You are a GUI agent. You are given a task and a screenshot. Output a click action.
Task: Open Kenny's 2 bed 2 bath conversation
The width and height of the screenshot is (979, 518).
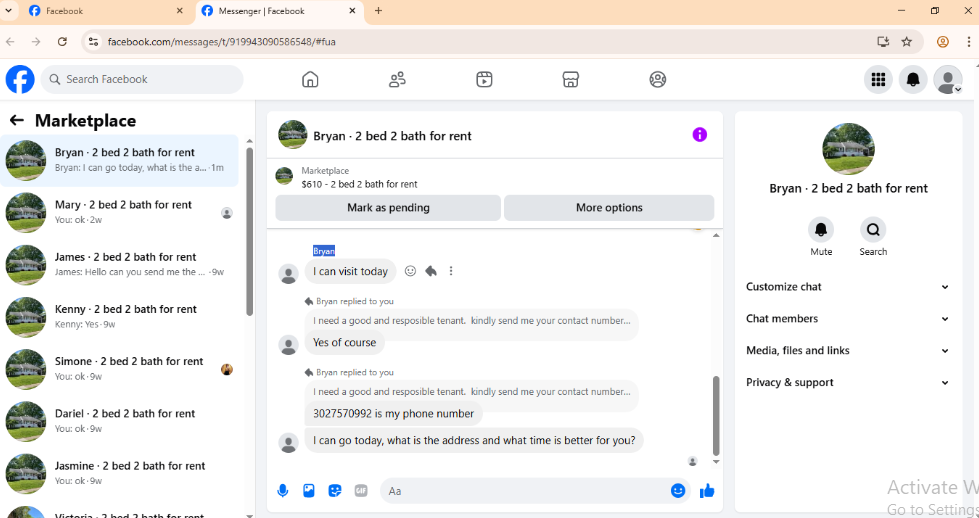coord(119,317)
